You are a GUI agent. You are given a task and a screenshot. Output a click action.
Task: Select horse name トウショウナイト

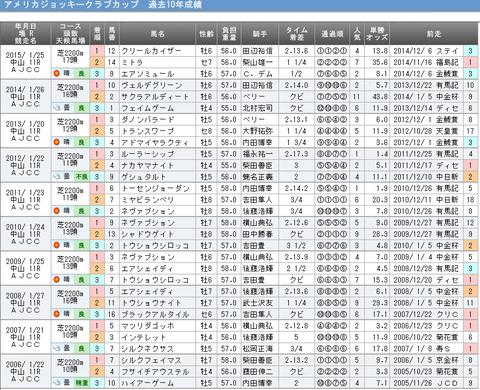[151, 303]
